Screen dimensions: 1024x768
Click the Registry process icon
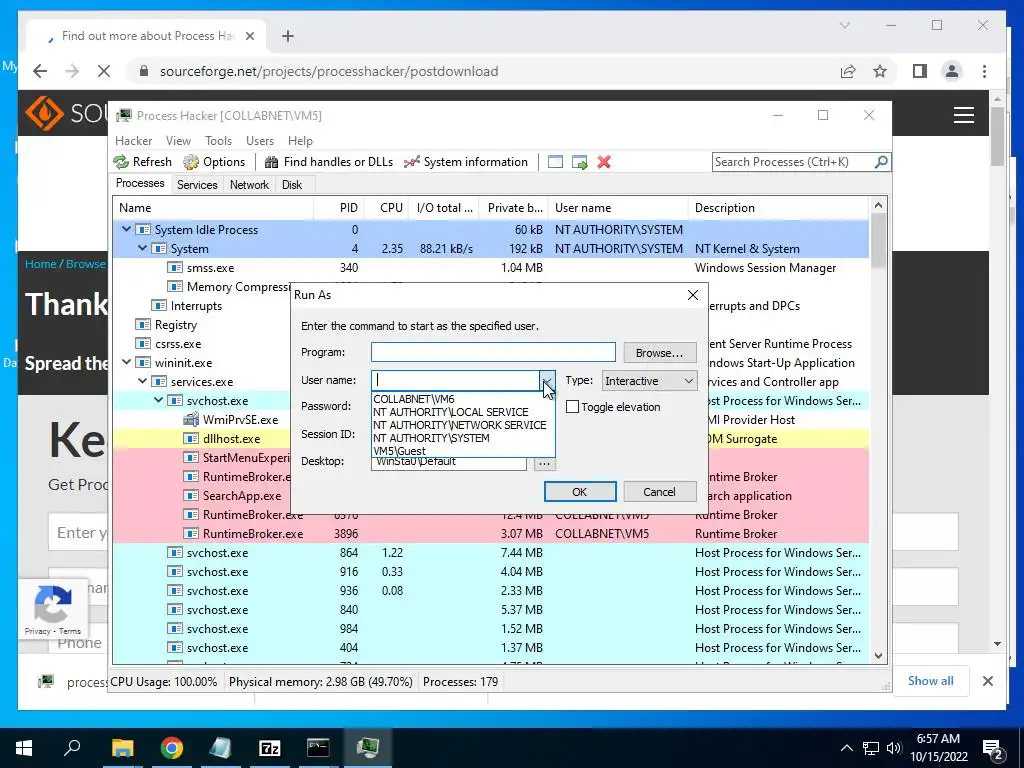(142, 325)
